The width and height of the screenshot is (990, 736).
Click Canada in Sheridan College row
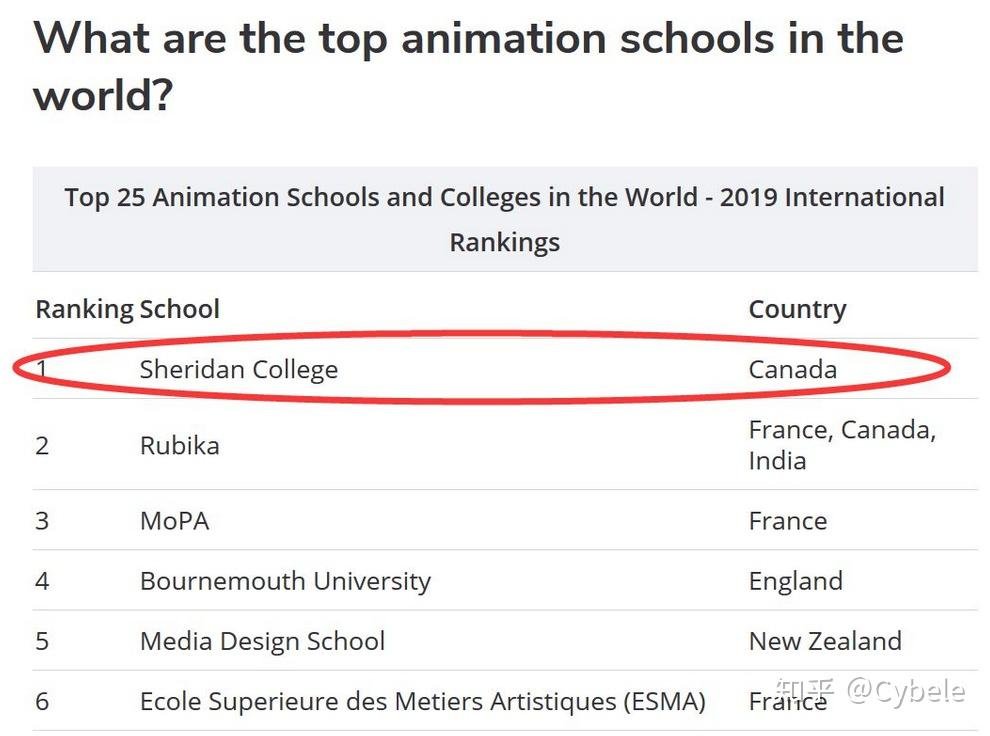pos(793,369)
